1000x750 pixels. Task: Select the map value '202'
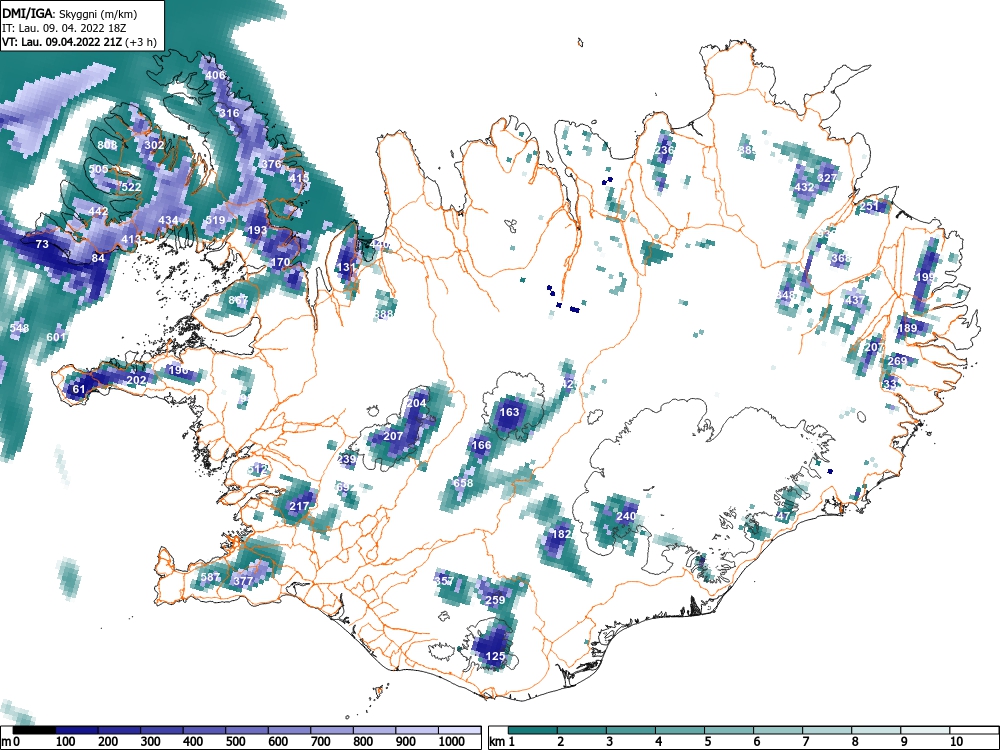(136, 380)
